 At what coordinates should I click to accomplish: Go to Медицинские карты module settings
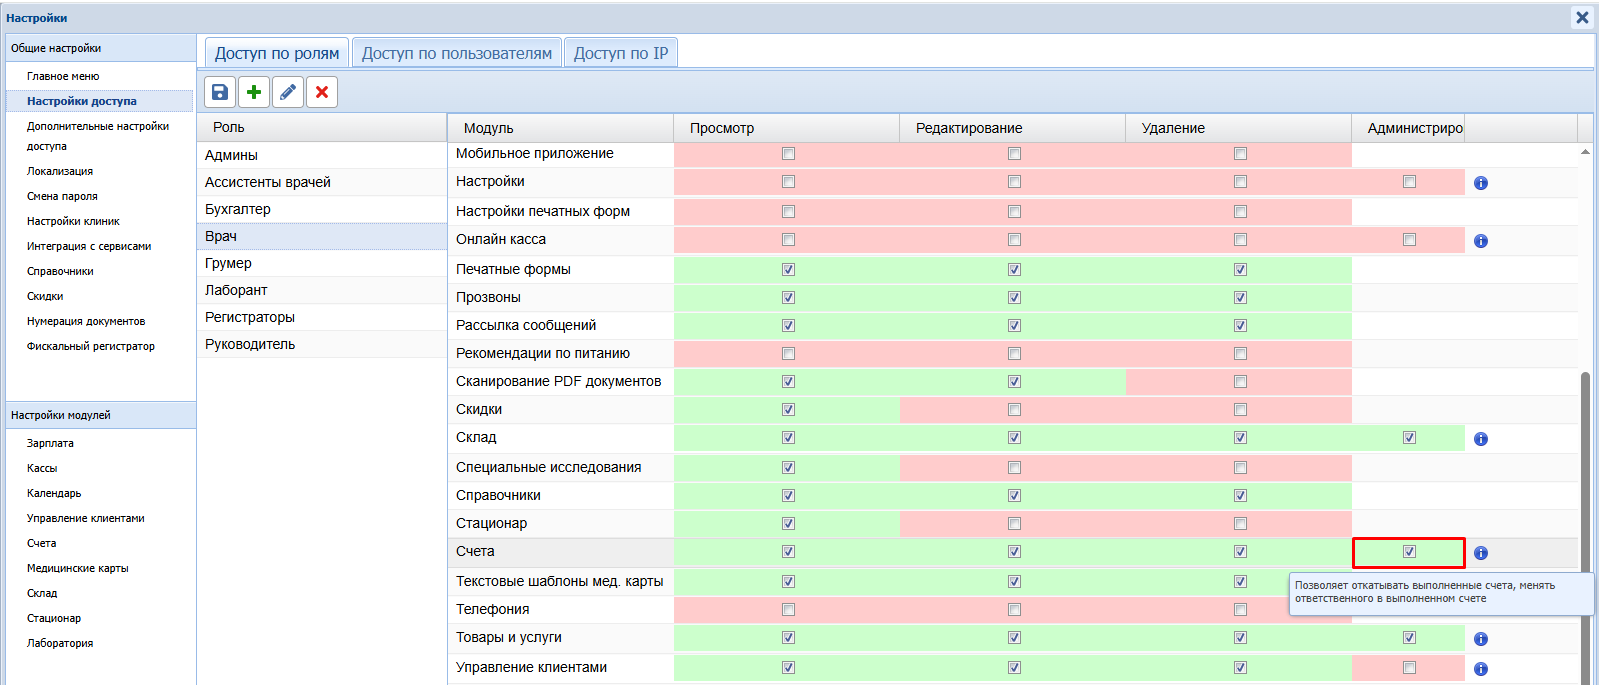77,568
